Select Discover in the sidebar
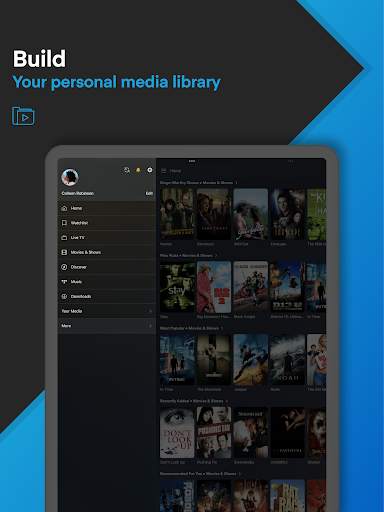This screenshot has width=384, height=512. coord(107,267)
